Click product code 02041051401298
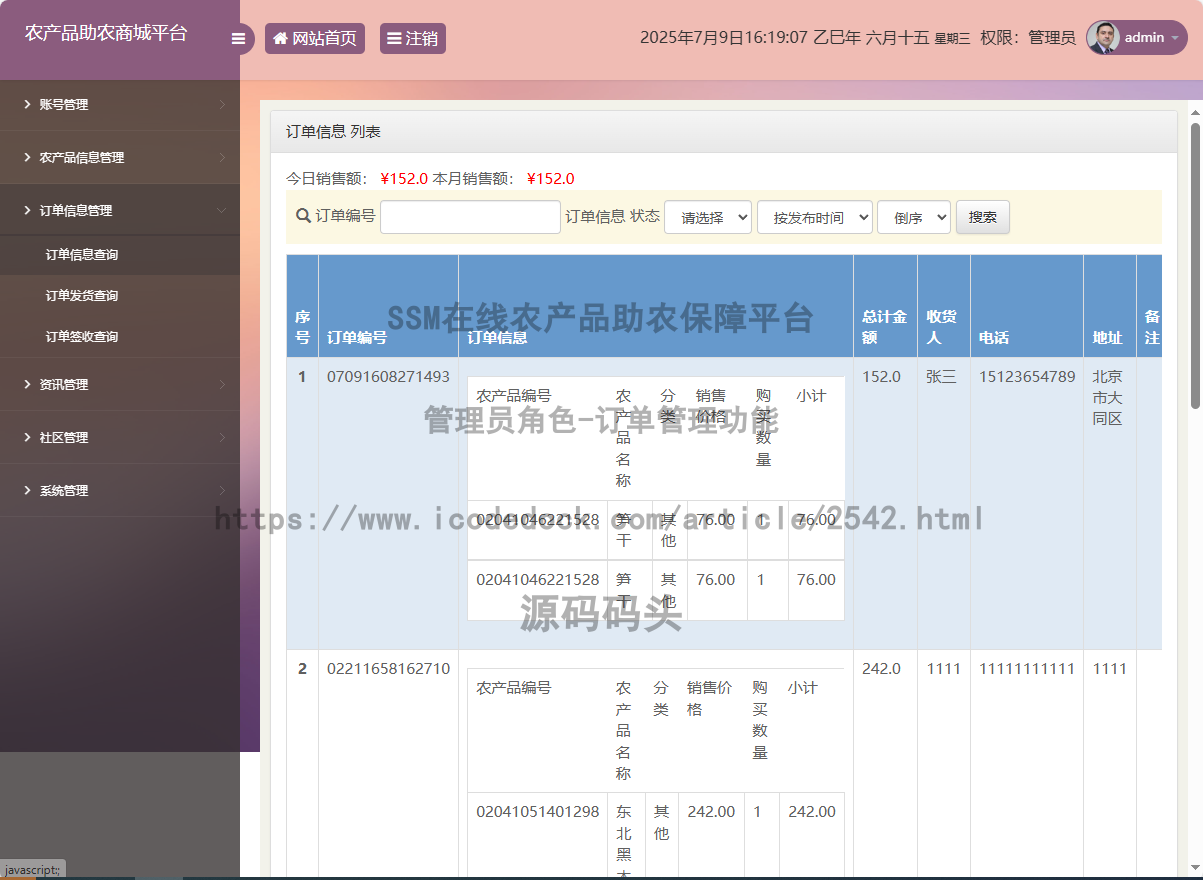The width and height of the screenshot is (1203, 880). pyautogui.click(x=538, y=811)
